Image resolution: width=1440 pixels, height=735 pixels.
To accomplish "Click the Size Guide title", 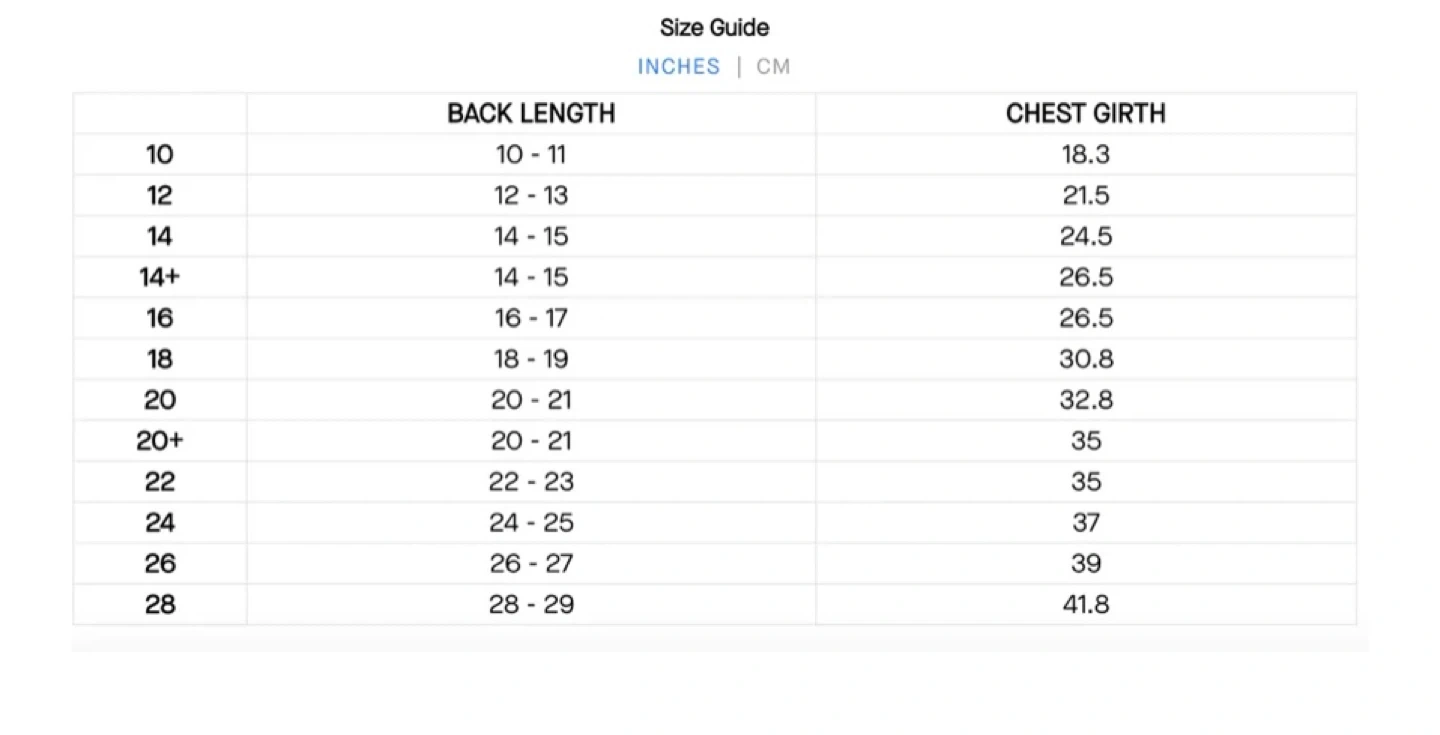I will [x=714, y=28].
